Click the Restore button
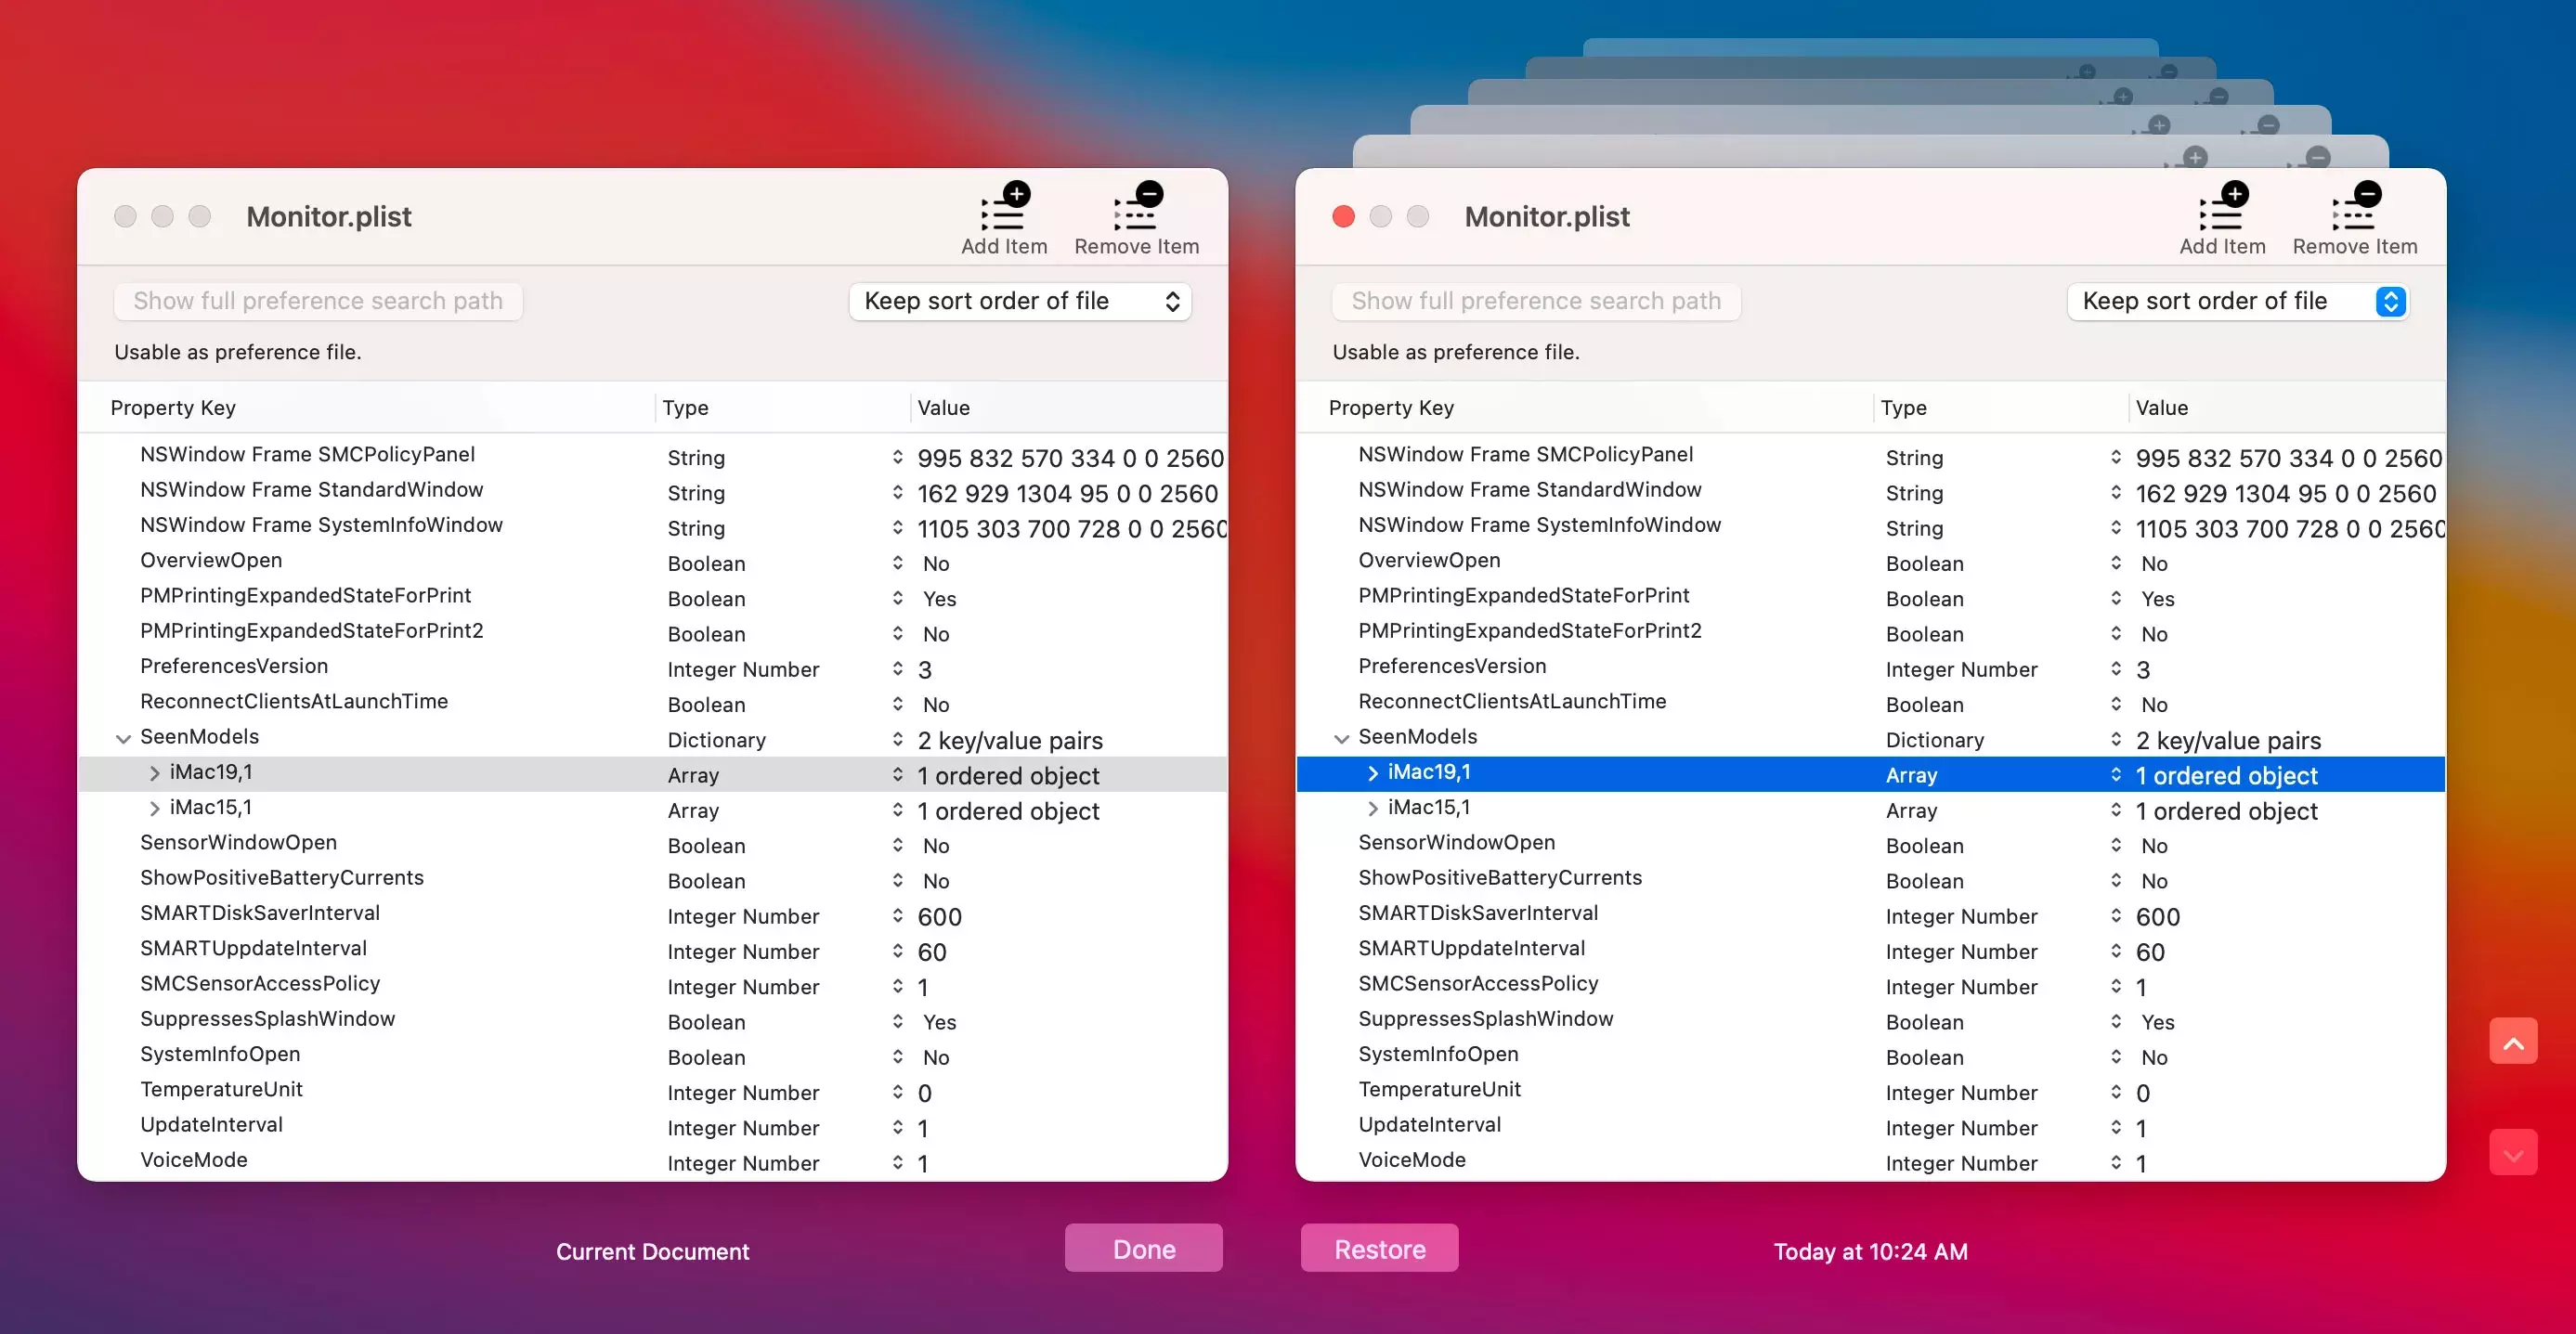Screen dimensions: 2576x1334 coord(1378,1248)
